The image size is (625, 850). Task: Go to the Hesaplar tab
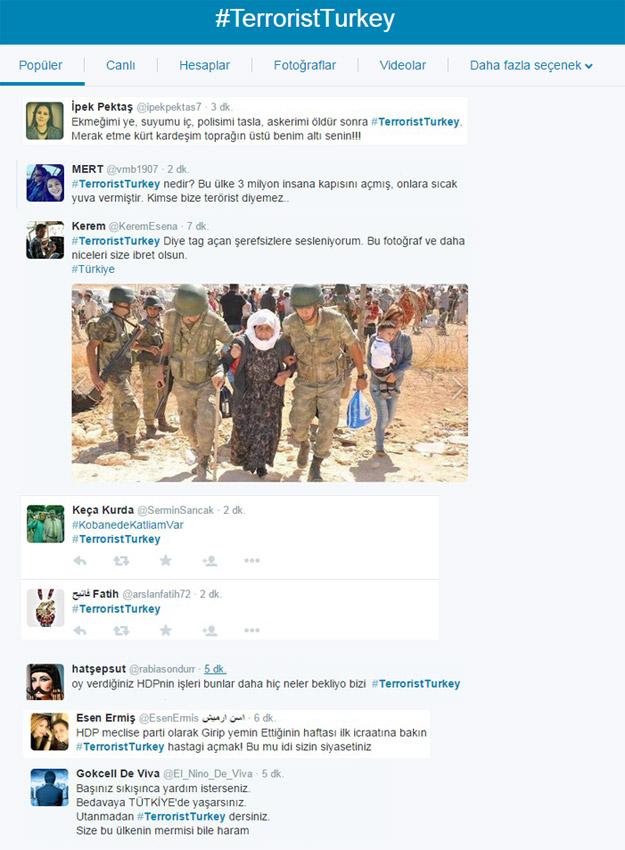click(204, 66)
